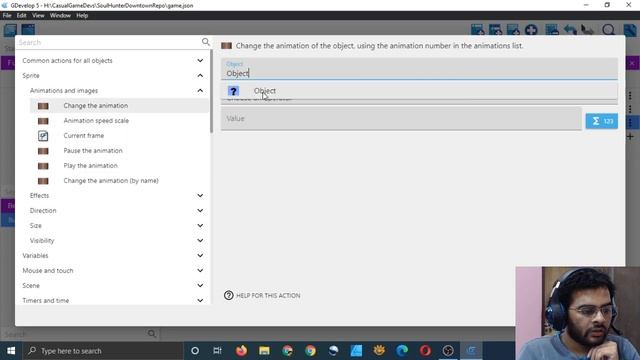Launch Firefox from taskbar
The height and width of the screenshot is (360, 640).
(241, 351)
